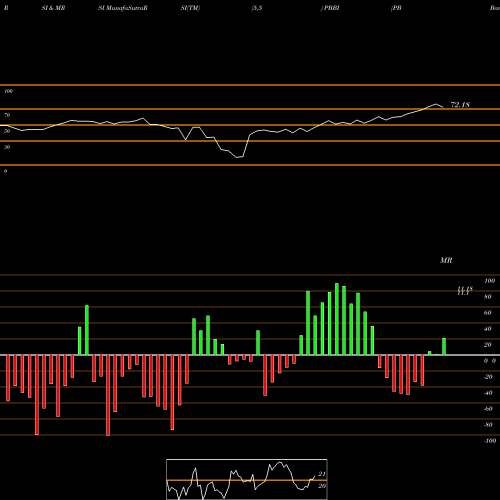This screenshot has width=500, height=500.
Task: Select the 70 level label on RSI axis
Action: (7, 115)
